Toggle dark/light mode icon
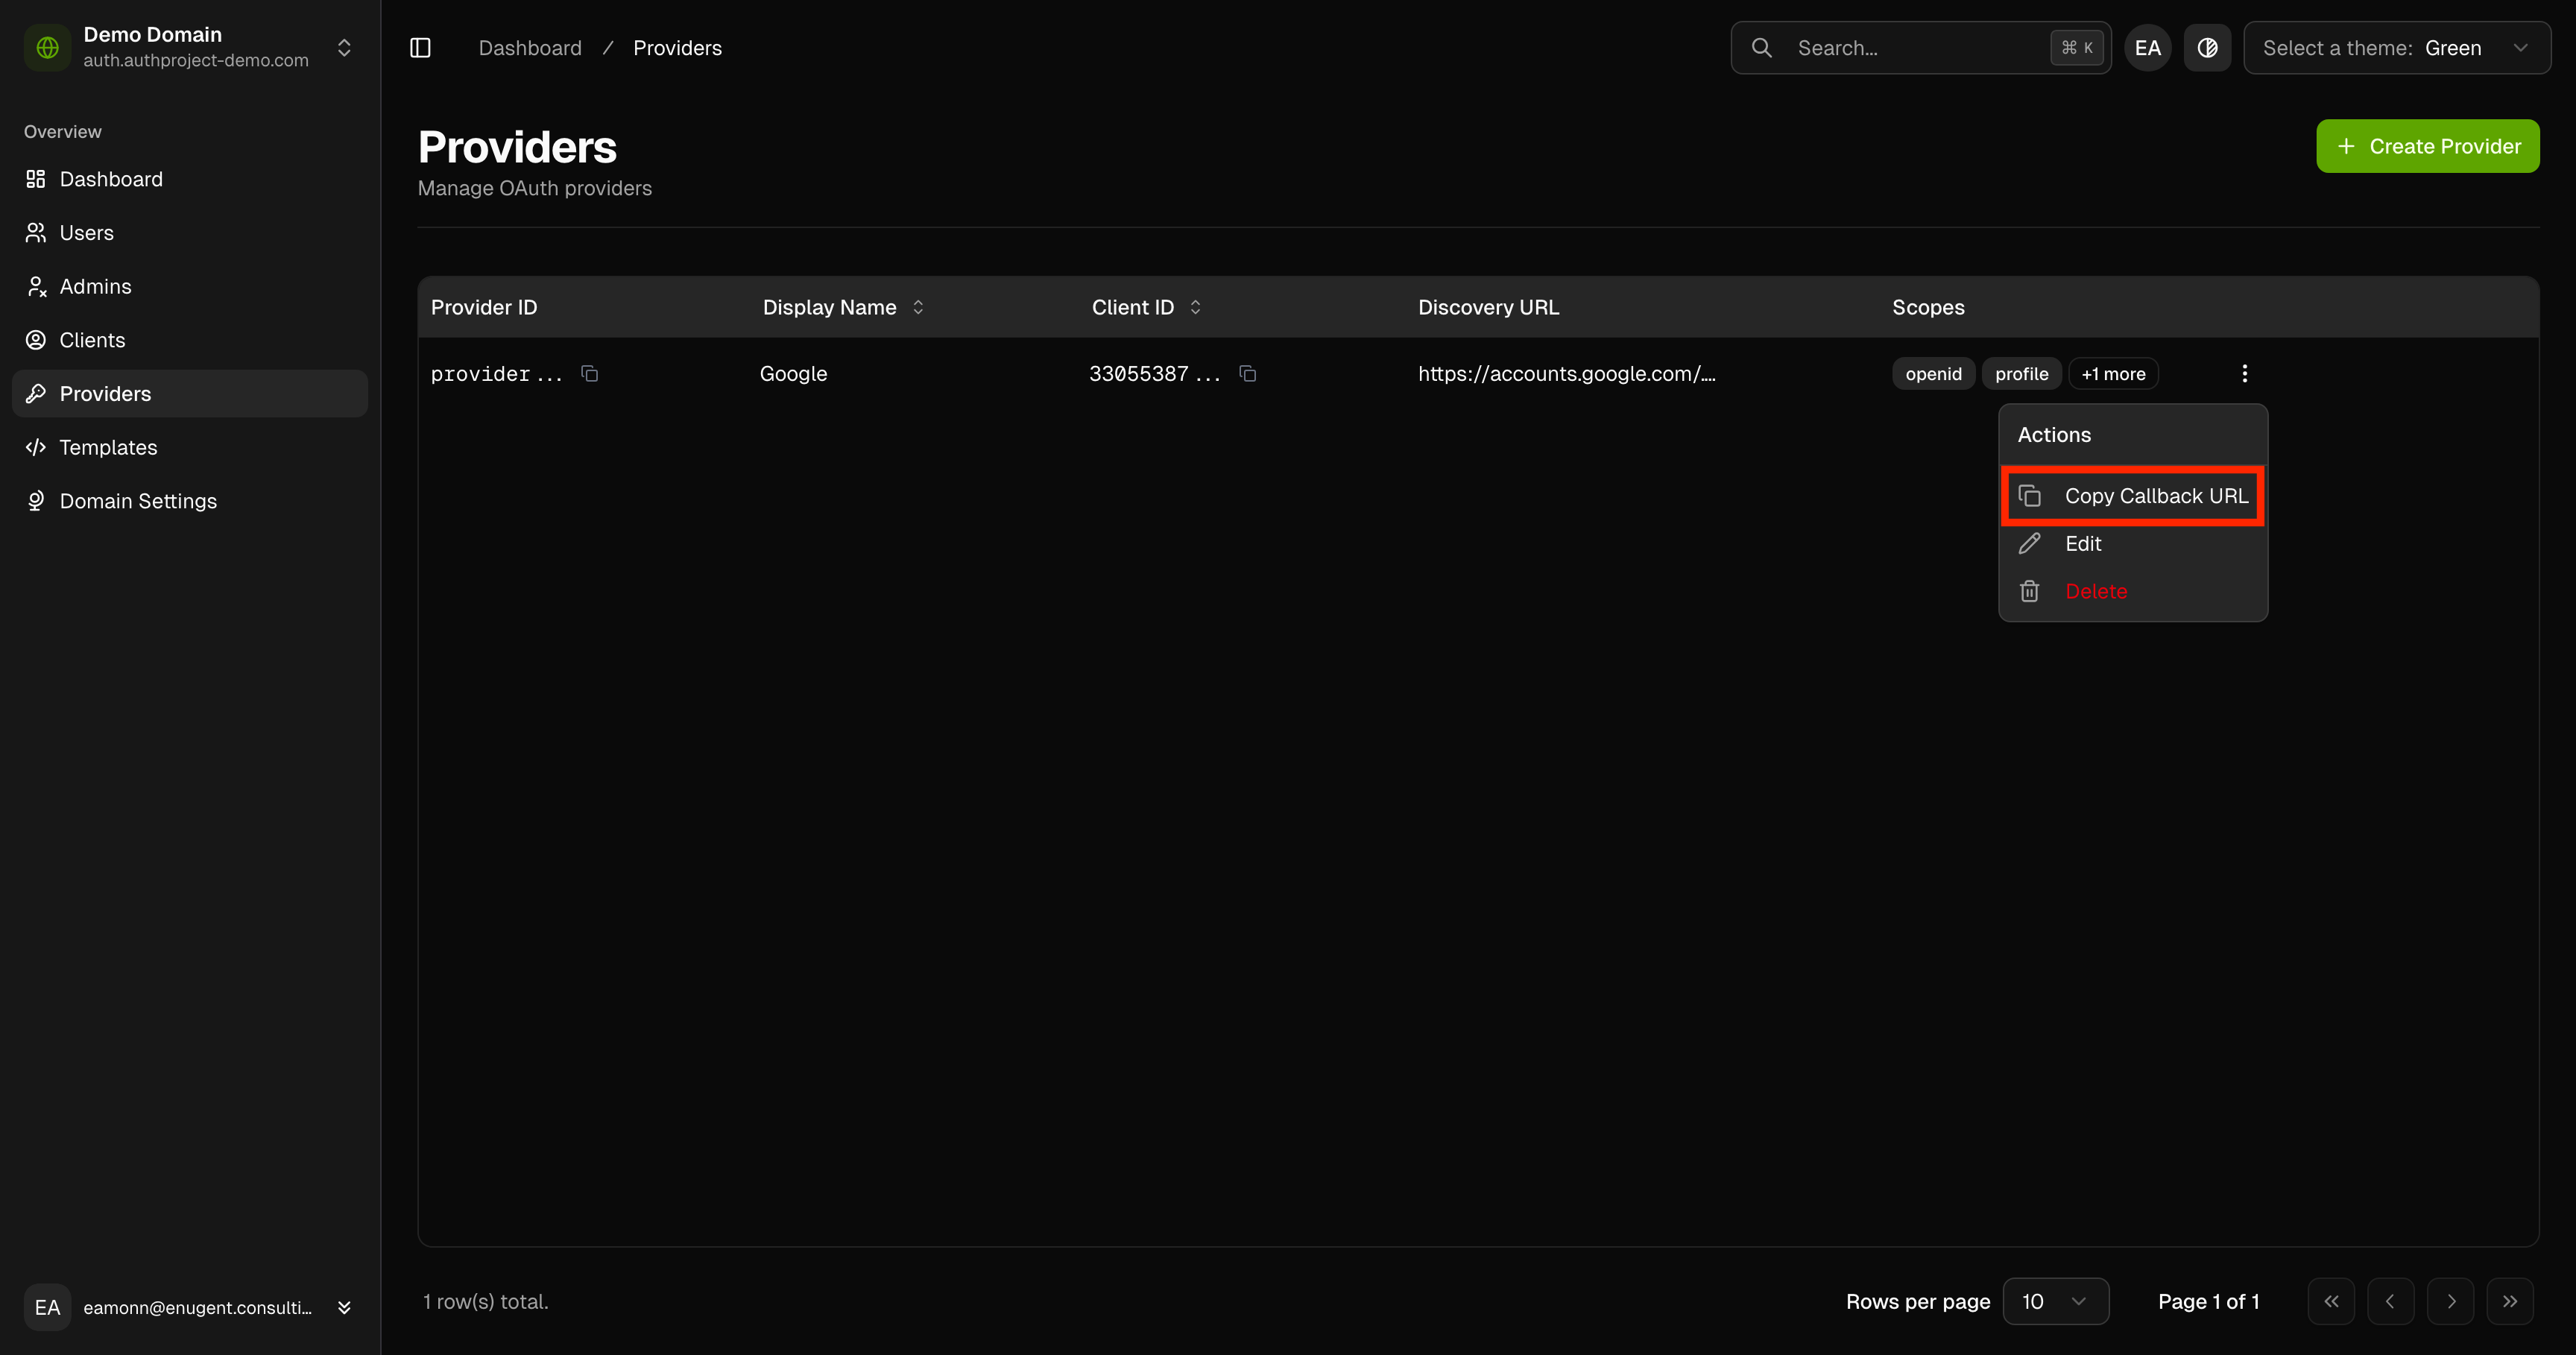Viewport: 2576px width, 1355px height. 2207,48
